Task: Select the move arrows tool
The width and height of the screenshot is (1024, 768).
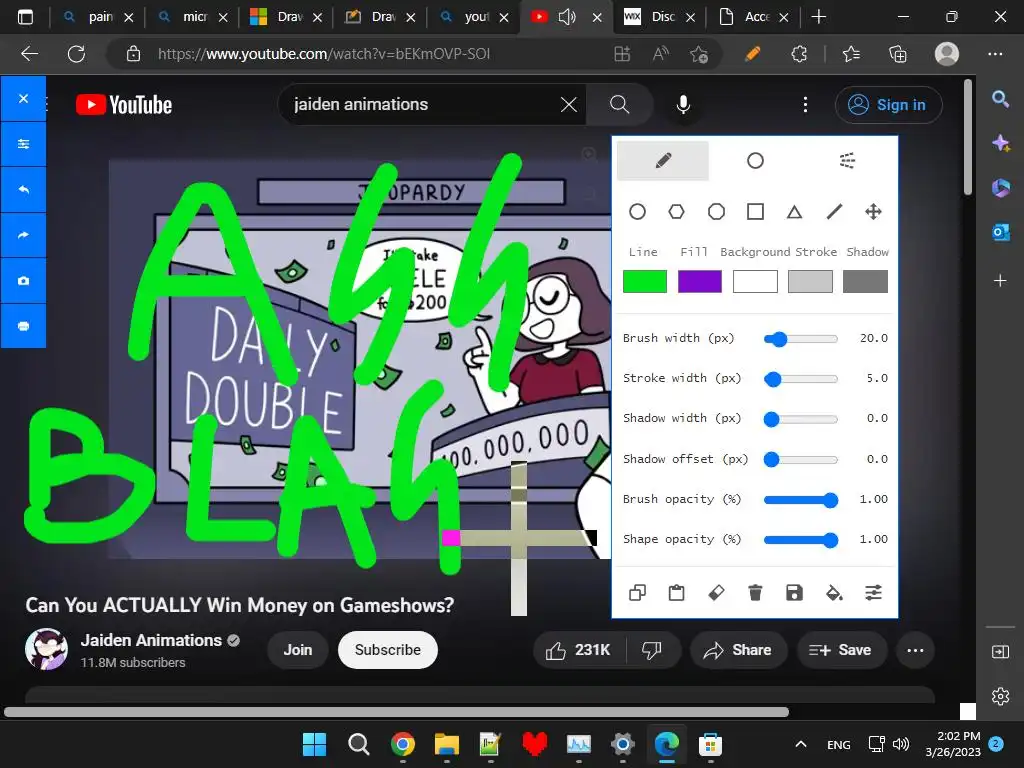Action: point(873,212)
